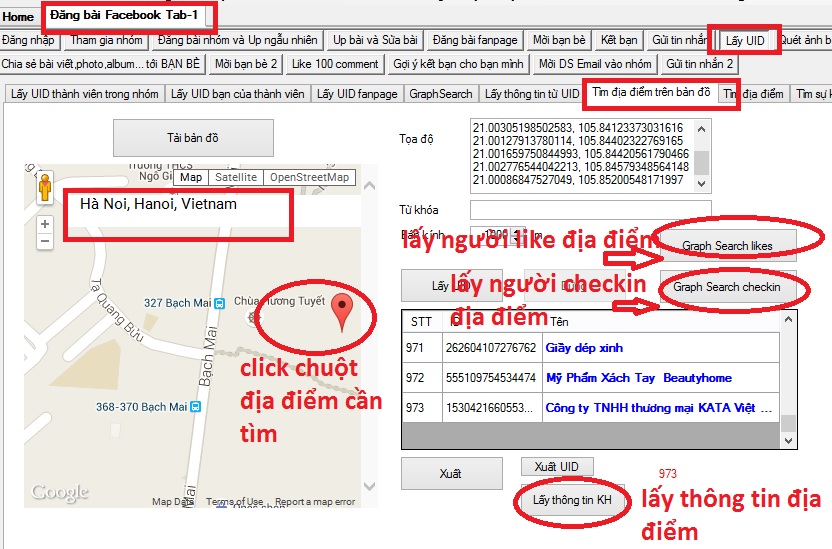Image resolution: width=832 pixels, height=549 pixels.
Task: Open Đăng bài nhóm và Up ngẫu nhiên tab
Action: [x=238, y=40]
